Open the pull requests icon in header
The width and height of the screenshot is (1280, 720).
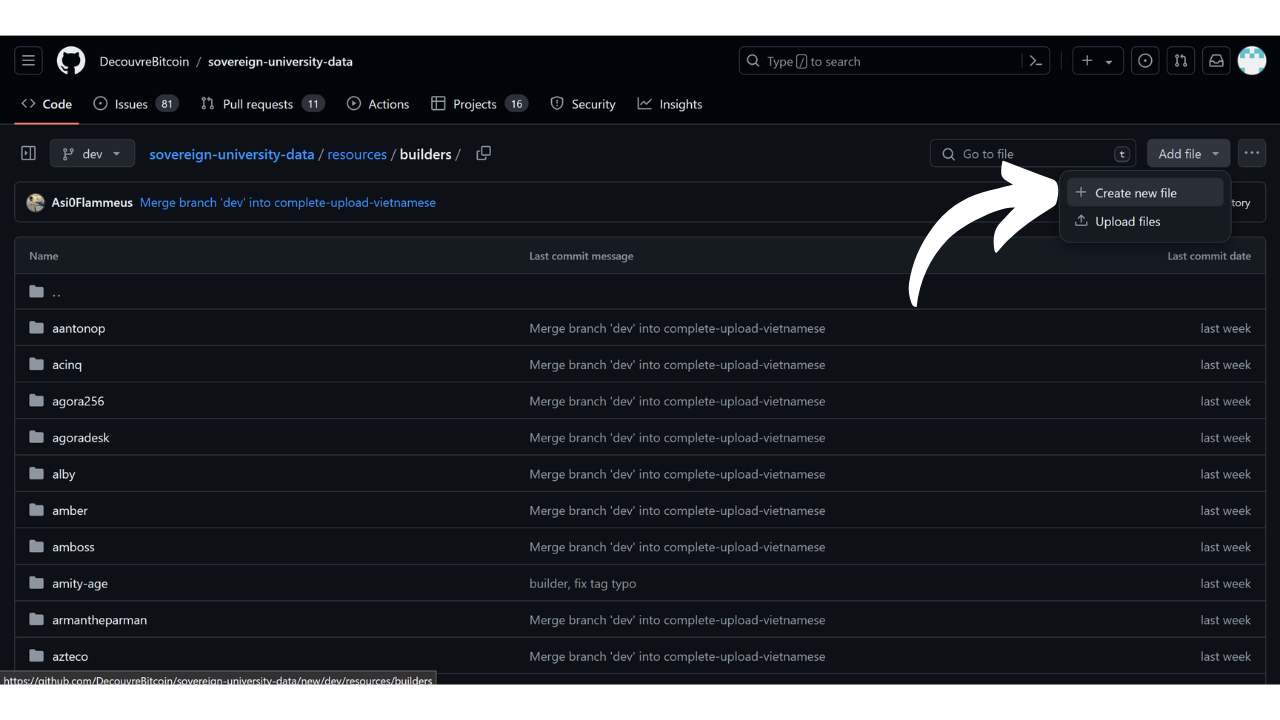pos(1181,61)
